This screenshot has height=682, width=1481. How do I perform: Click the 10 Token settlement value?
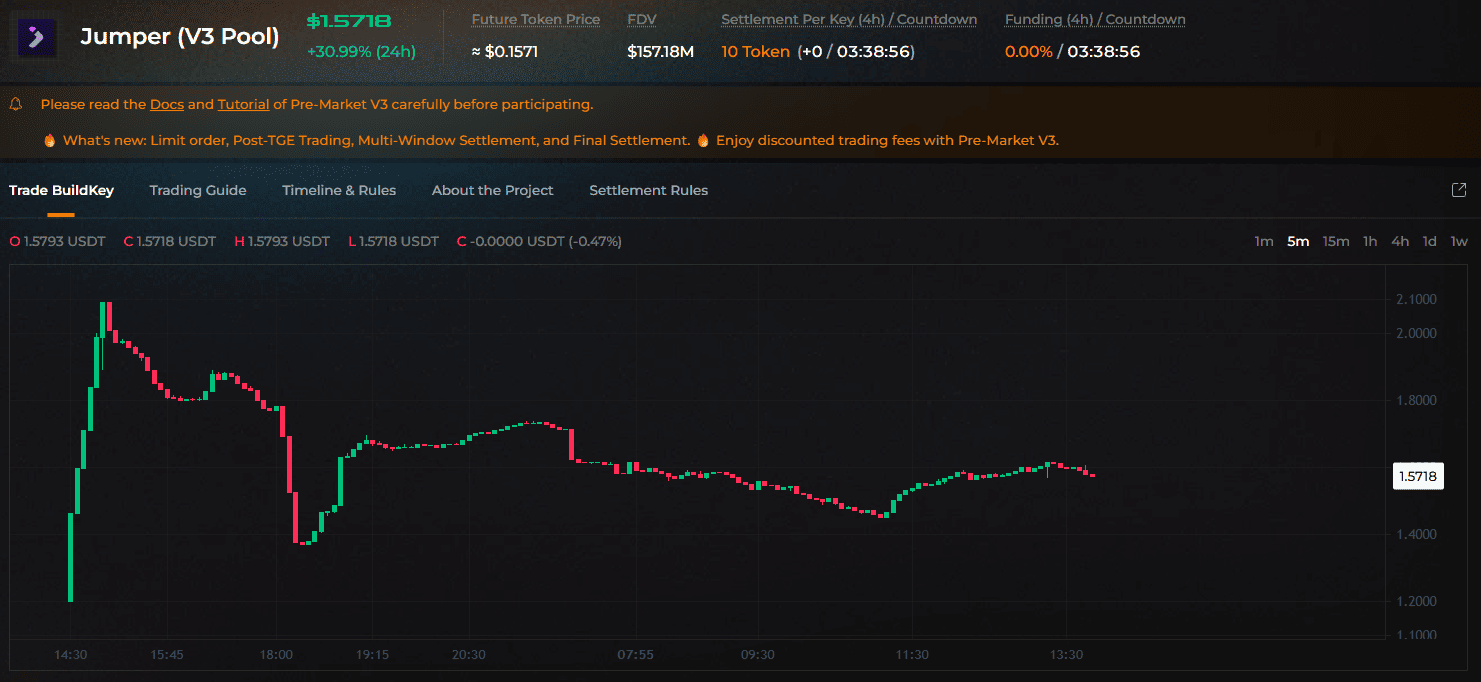point(755,51)
